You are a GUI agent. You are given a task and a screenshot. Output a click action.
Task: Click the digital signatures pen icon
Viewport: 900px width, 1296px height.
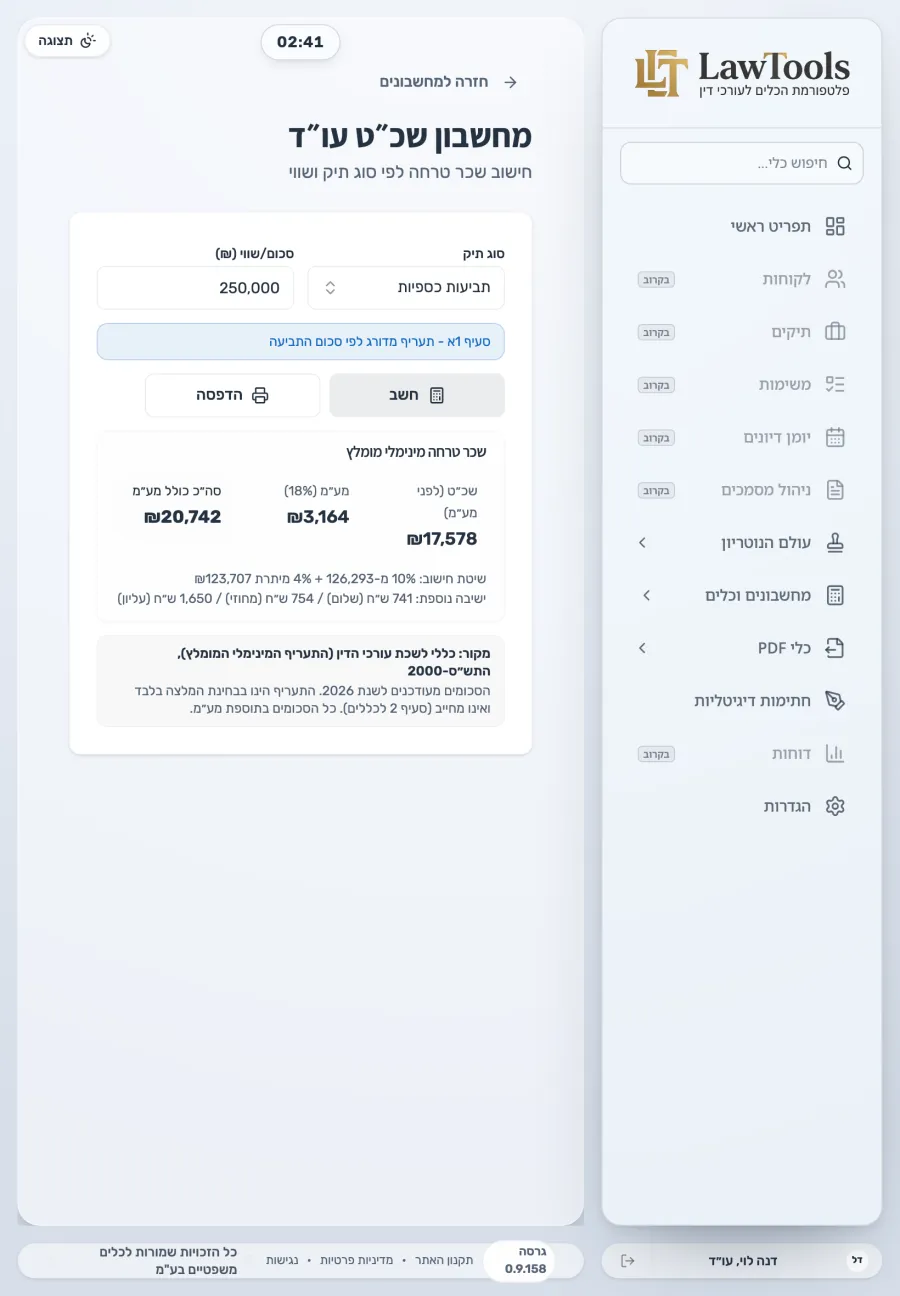coord(835,701)
